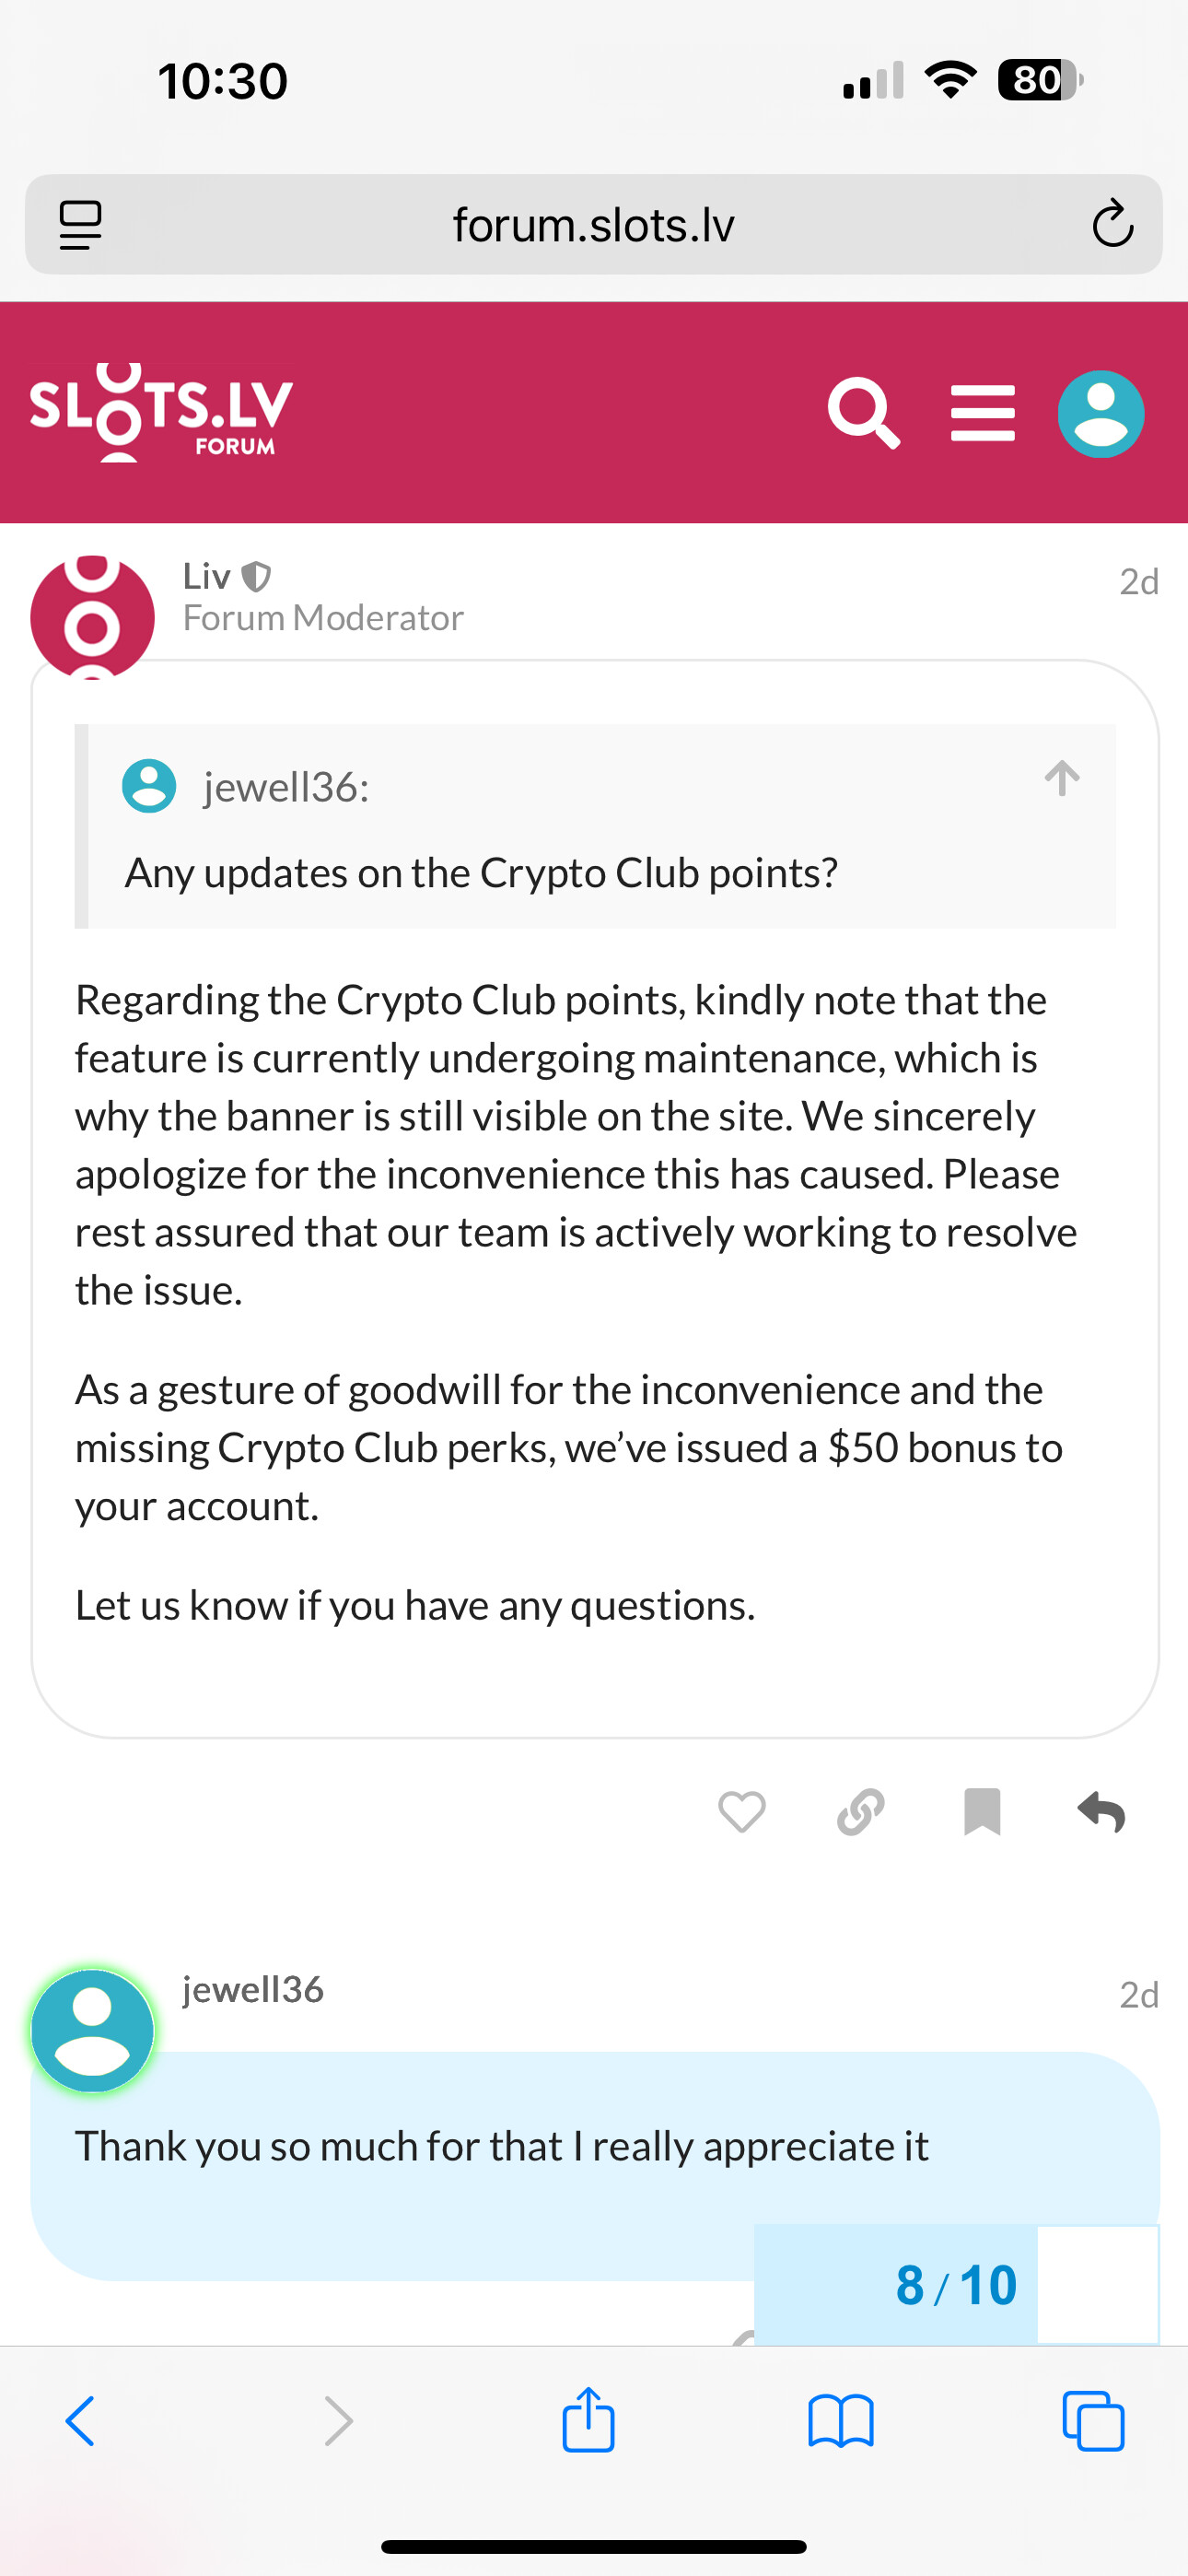Open jewell36 username on reply post

[253, 1989]
